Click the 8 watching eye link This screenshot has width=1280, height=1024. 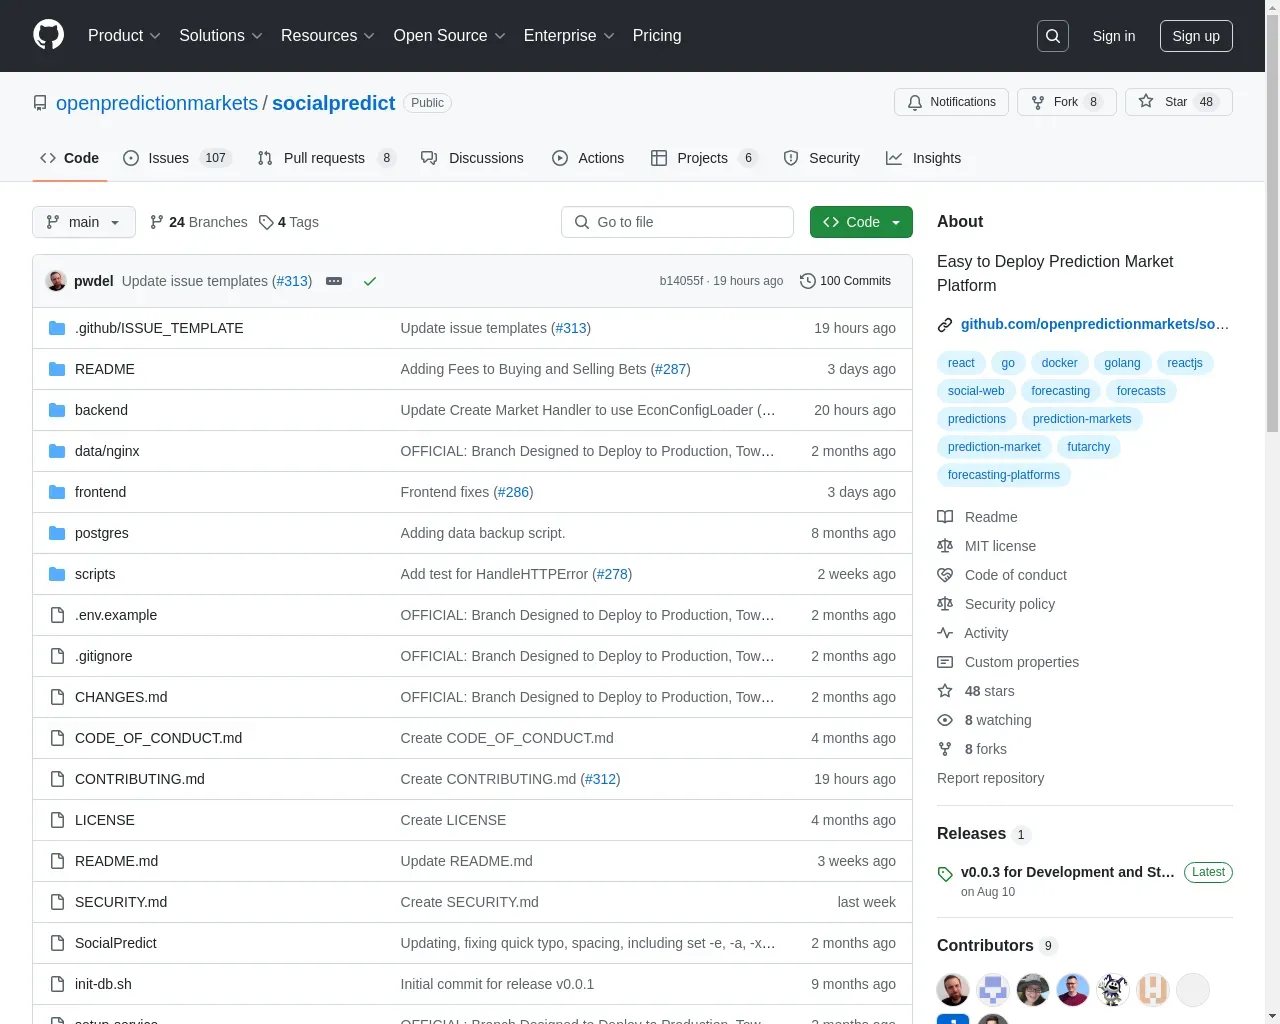(x=984, y=720)
